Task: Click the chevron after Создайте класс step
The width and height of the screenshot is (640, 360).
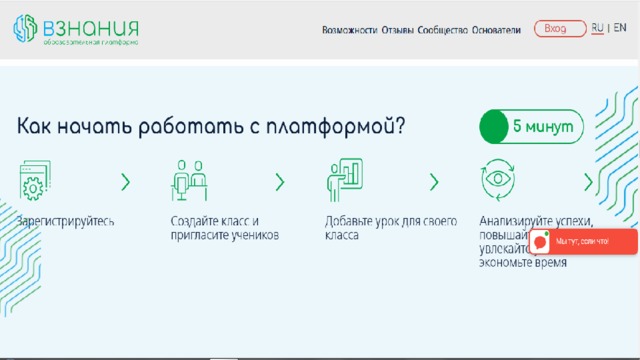Action: pyautogui.click(x=280, y=182)
